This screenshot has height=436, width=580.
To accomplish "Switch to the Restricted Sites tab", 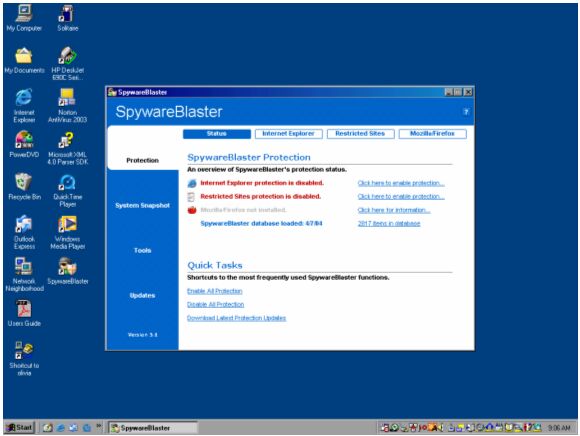I will 360,134.
